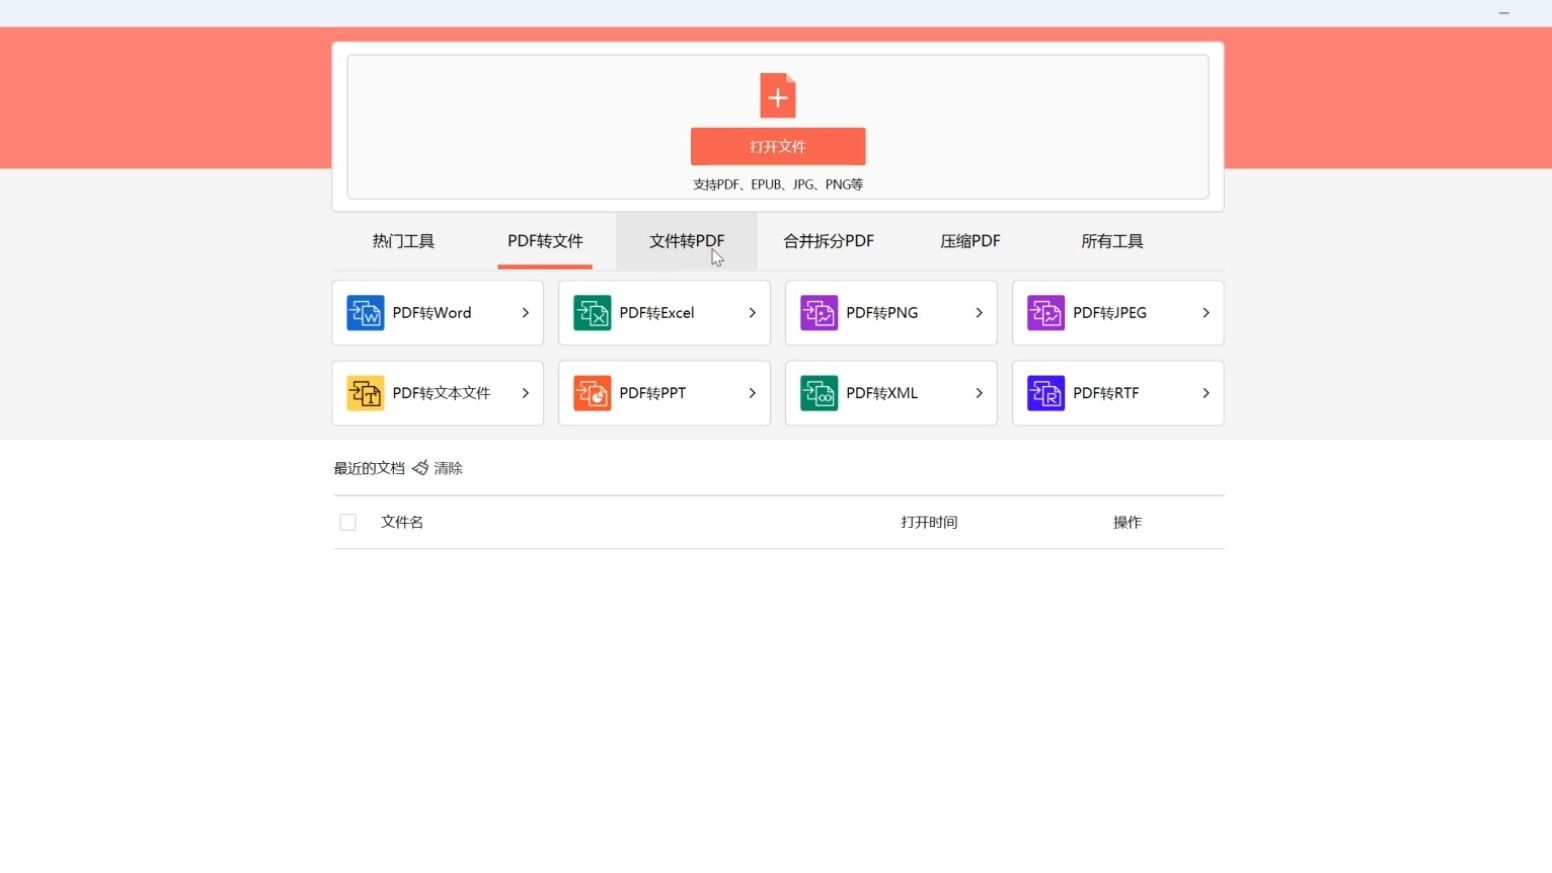Screen dimensions: 1552x873
Task: Expand the PDF转文本文件 chevron arrow
Action: [525, 393]
